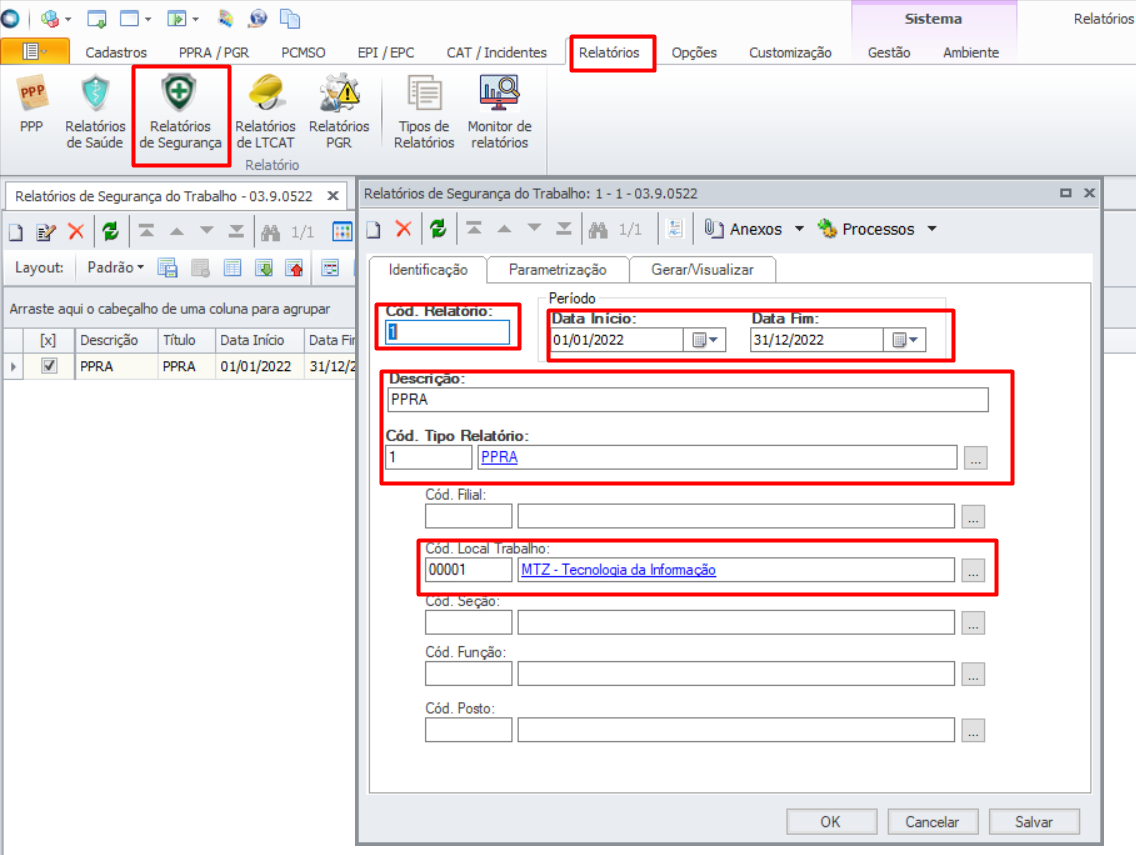Click the binoculars search icon in list window
Screen dimensions: 1136x855
(270, 232)
